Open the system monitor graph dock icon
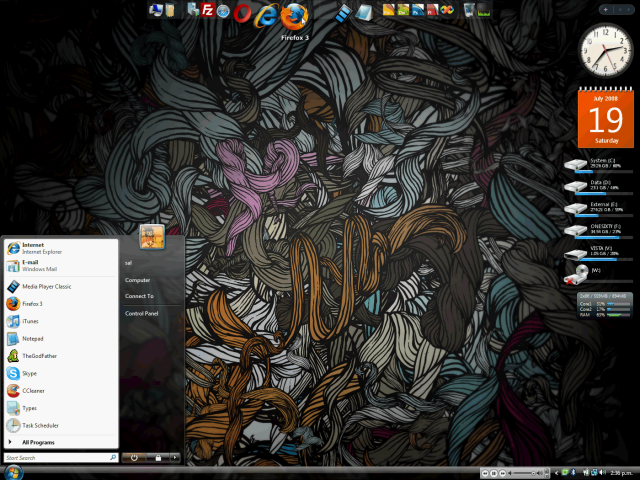Viewport: 640px width, 480px height. click(x=484, y=10)
